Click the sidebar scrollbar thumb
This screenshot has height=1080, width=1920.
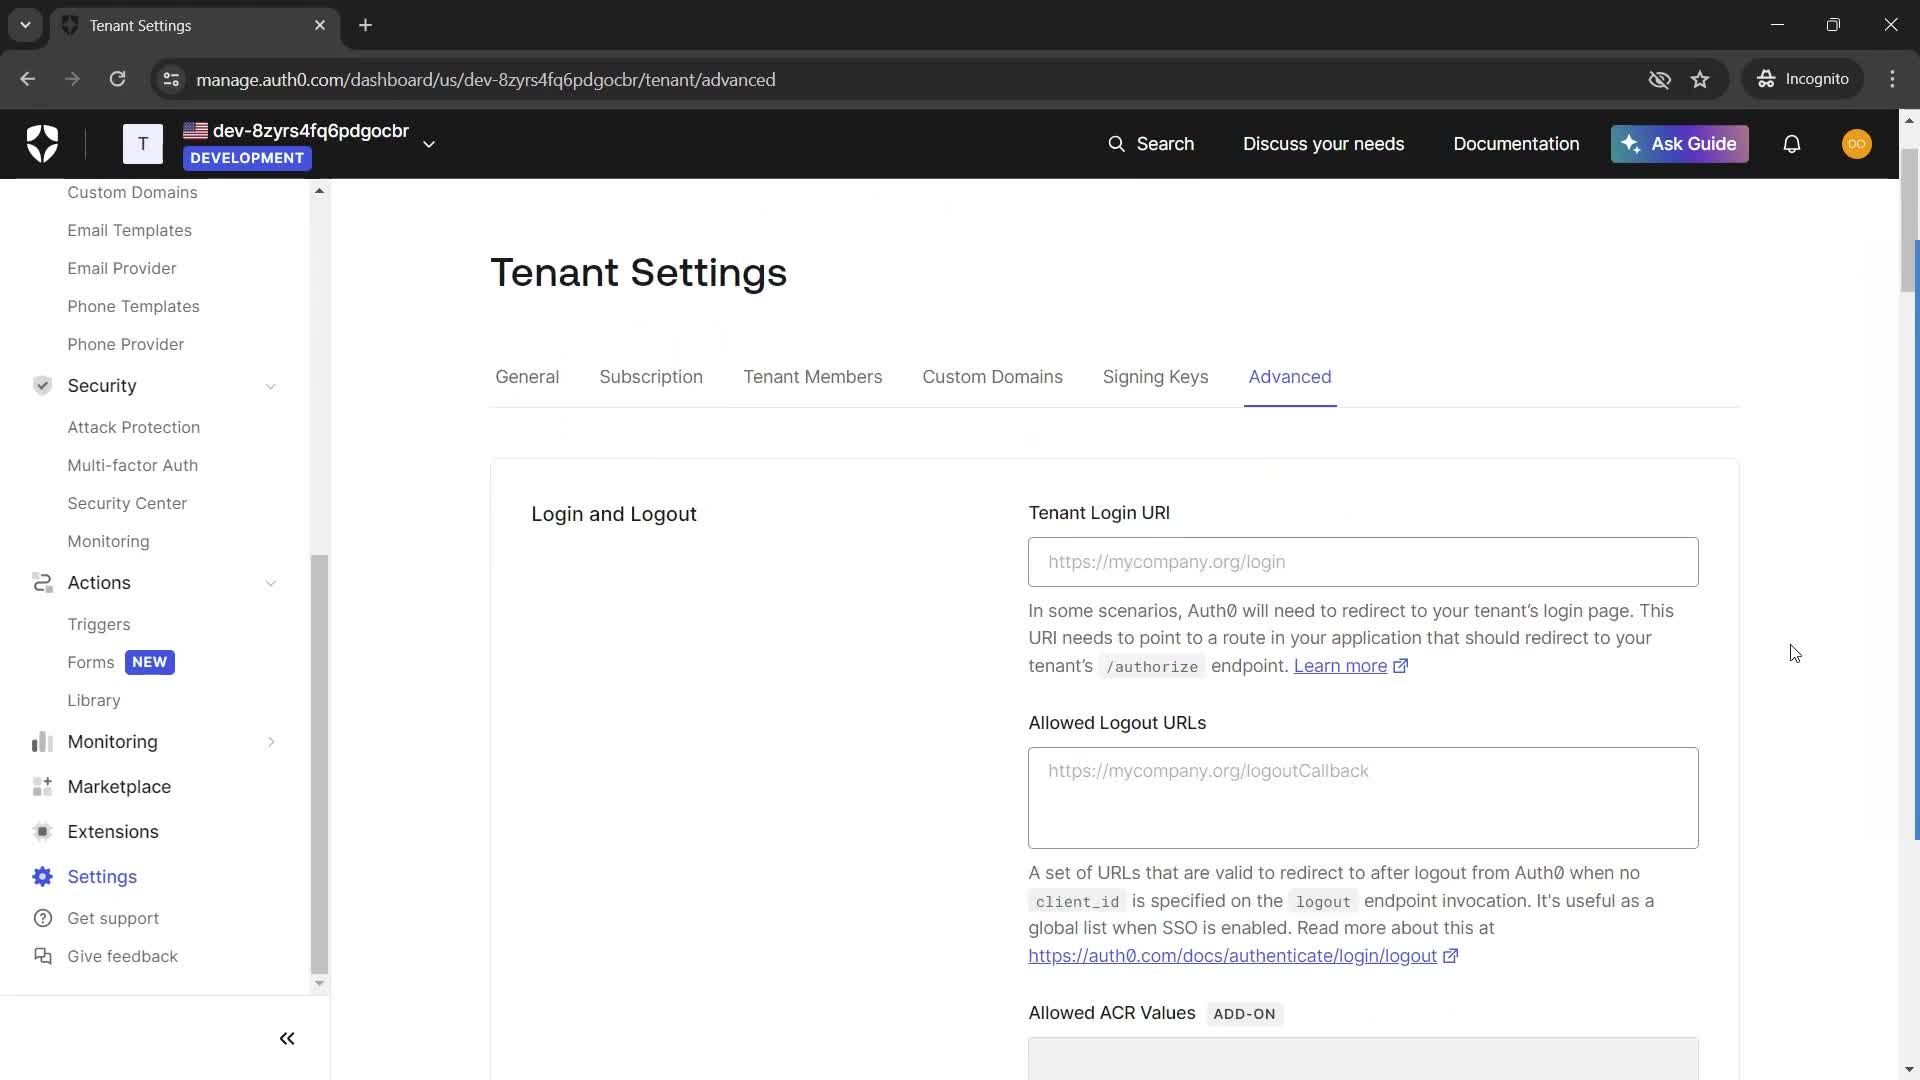(319, 764)
